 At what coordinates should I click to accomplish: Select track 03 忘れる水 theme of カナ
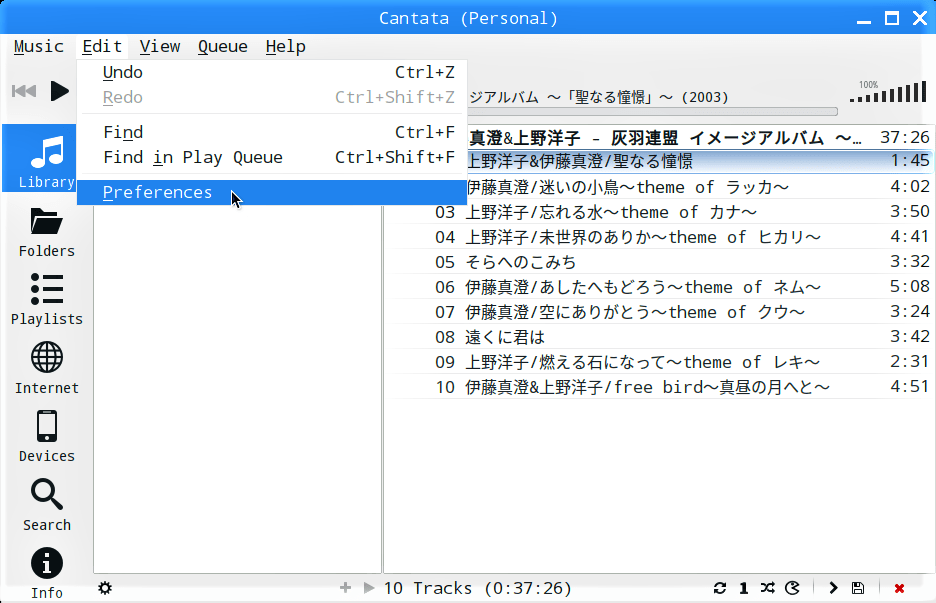tap(661, 212)
